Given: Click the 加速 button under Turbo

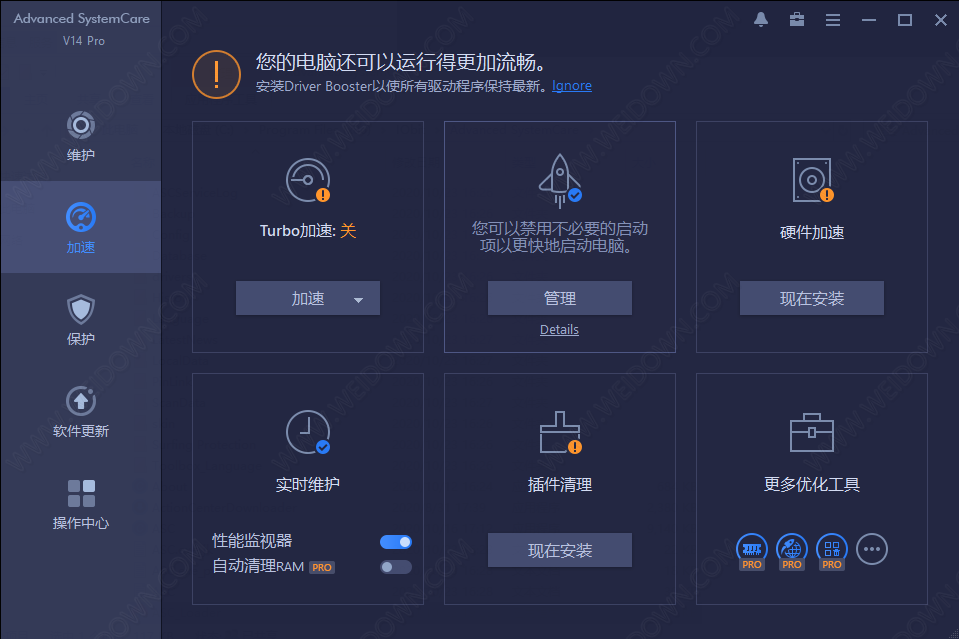Looking at the screenshot, I should pos(308,298).
